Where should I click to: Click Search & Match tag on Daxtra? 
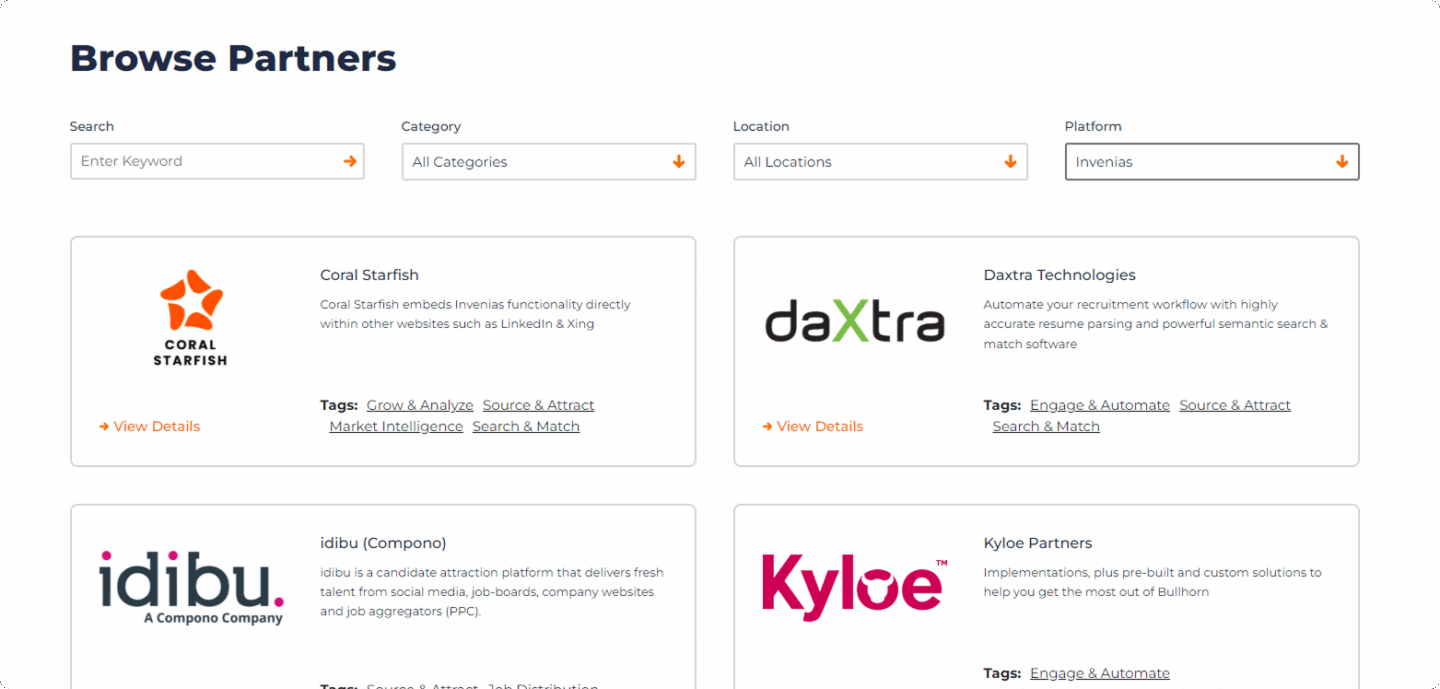pos(1046,426)
